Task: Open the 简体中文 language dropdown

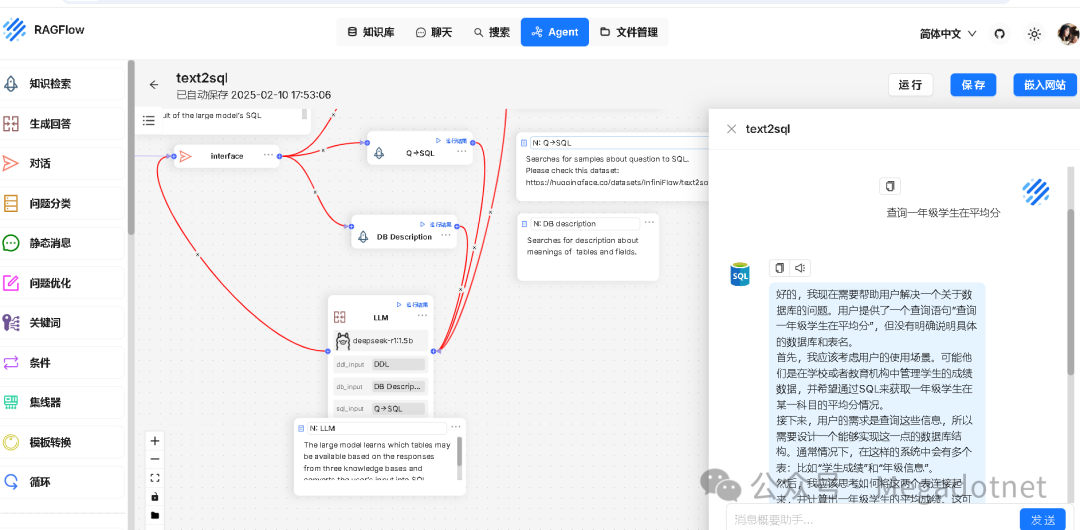Action: [948, 33]
